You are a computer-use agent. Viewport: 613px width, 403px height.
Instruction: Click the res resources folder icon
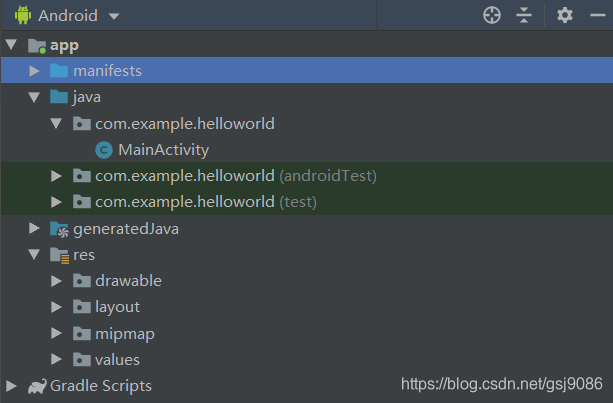coord(60,256)
